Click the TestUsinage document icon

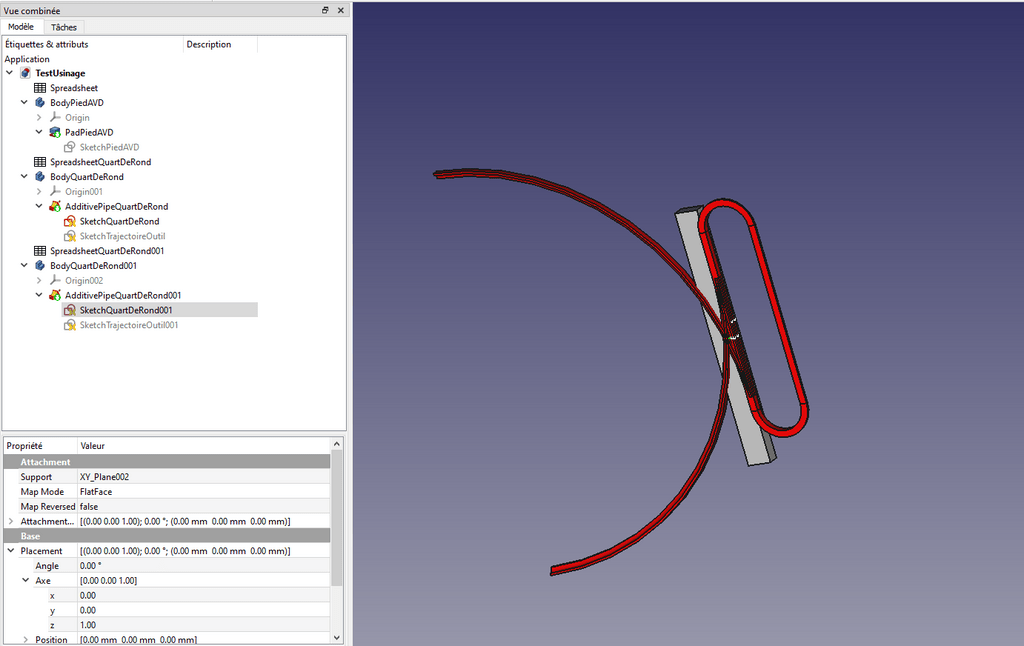pos(25,73)
